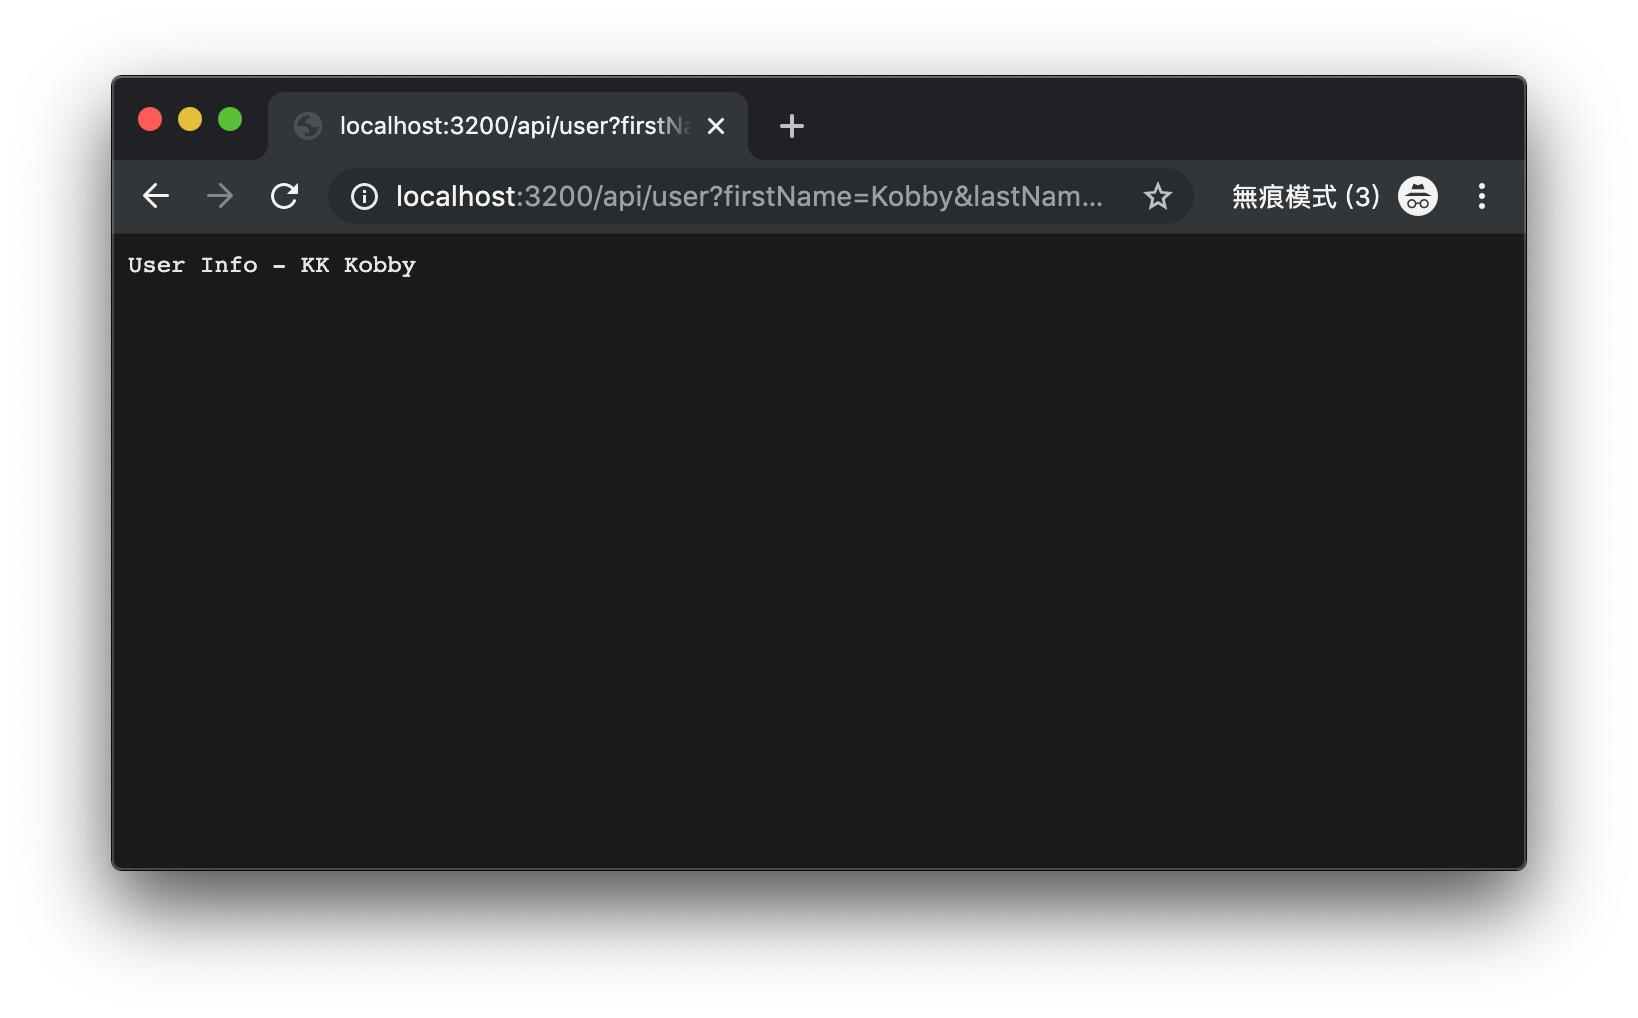Click the text 'User Info - KK Kobby'
1638x1018 pixels.
click(272, 265)
